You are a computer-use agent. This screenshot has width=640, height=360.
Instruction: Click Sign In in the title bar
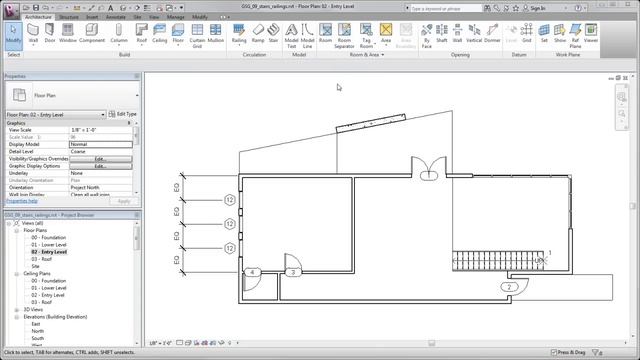[534, 8]
